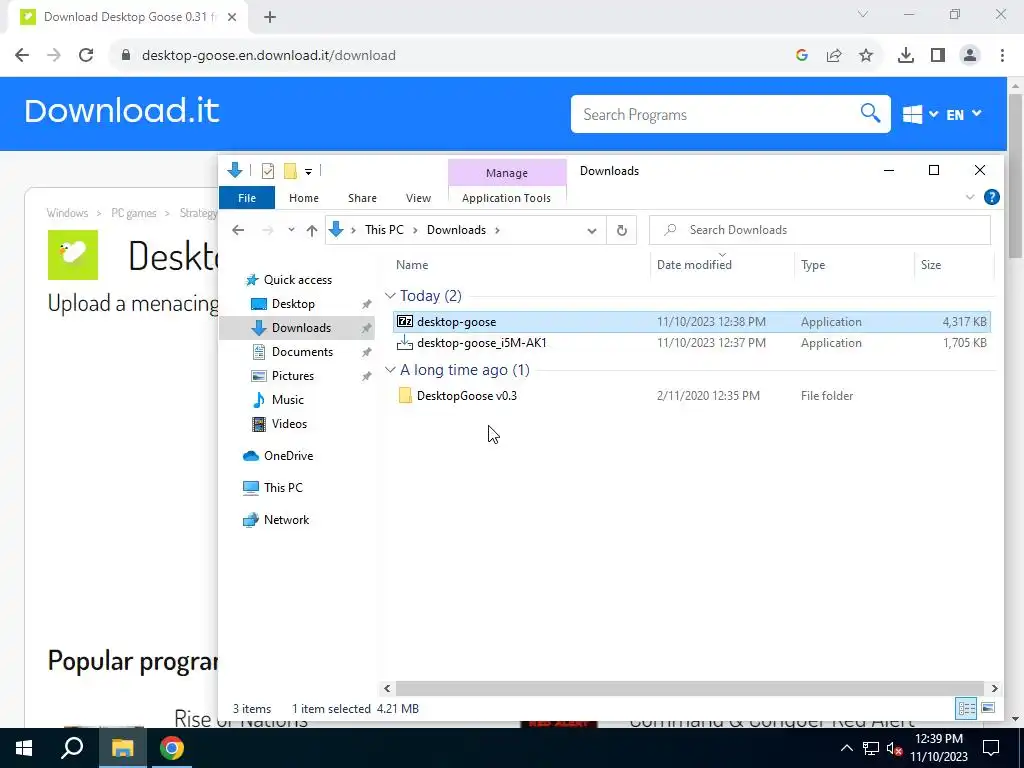Reload the Chrome page
The width and height of the screenshot is (1024, 768).
tap(86, 55)
